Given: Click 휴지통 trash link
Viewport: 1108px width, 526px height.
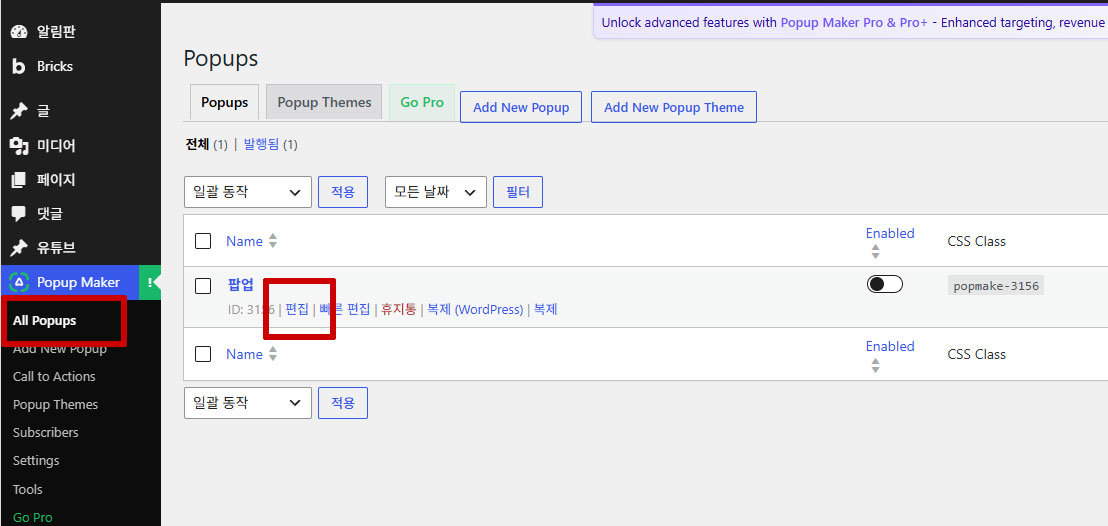Looking at the screenshot, I should [x=399, y=310].
